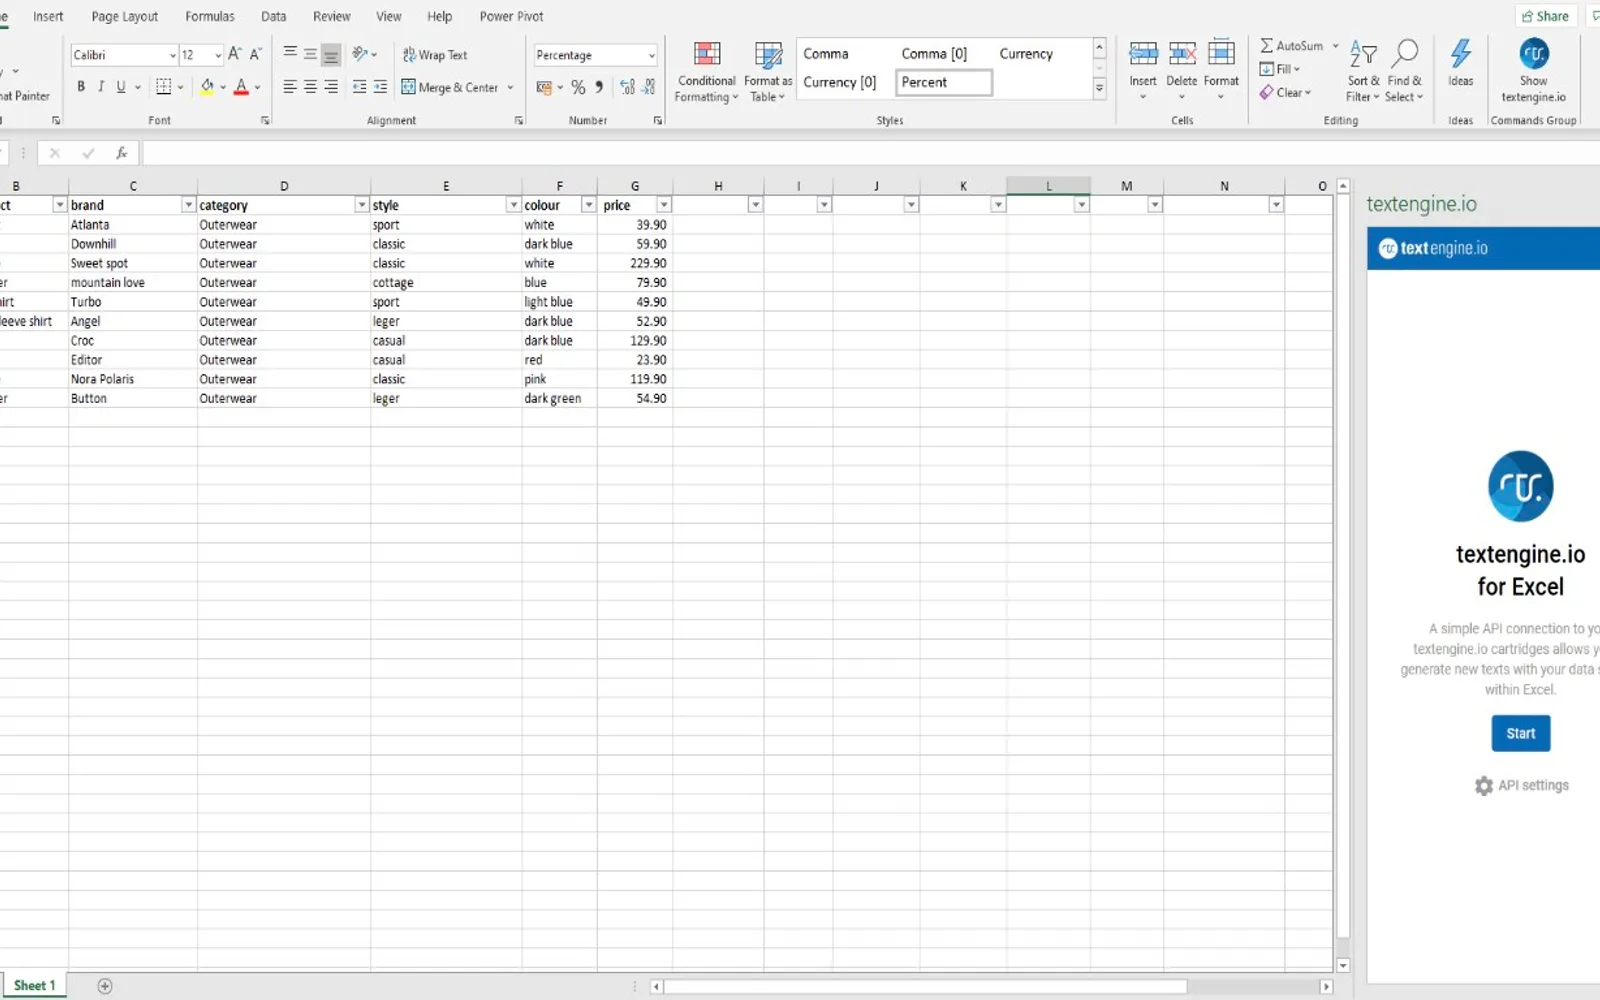1600x1000 pixels.
Task: Click the Delete cells icon
Action: [1182, 54]
